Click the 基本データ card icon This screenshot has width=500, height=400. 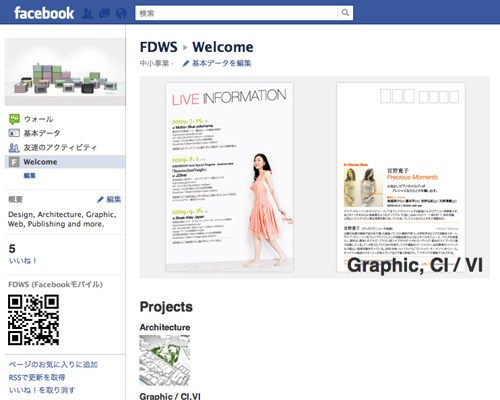[x=14, y=133]
